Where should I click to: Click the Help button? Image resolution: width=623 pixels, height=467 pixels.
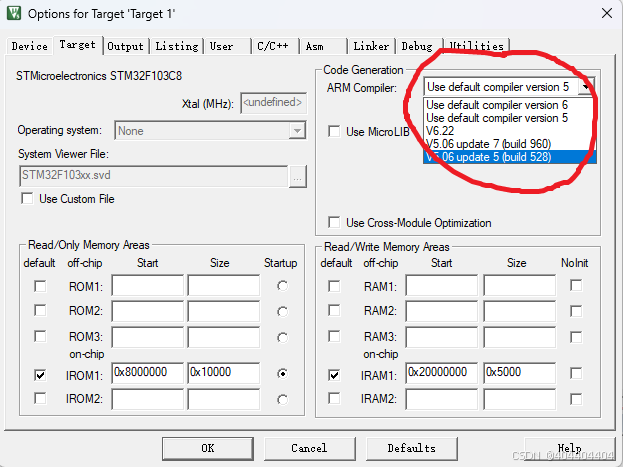point(569,448)
